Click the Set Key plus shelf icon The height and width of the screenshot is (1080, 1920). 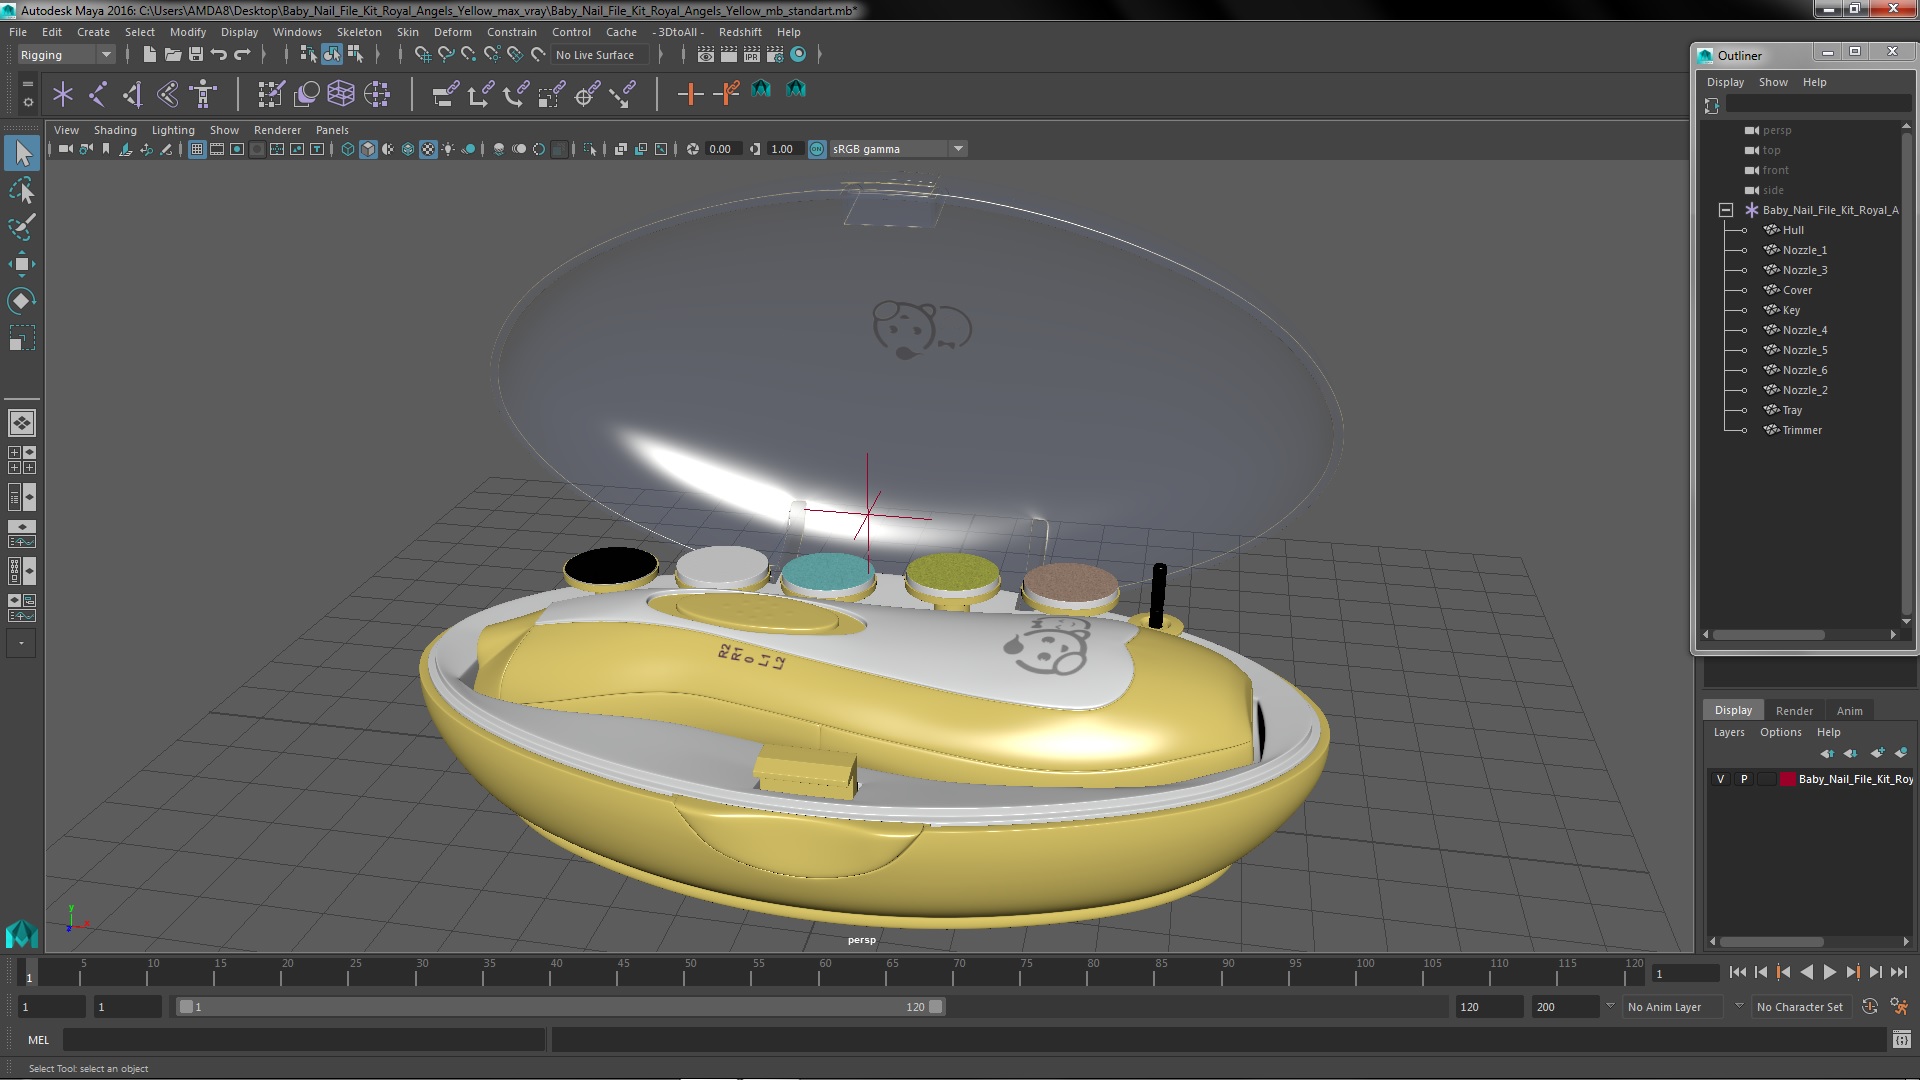(689, 95)
